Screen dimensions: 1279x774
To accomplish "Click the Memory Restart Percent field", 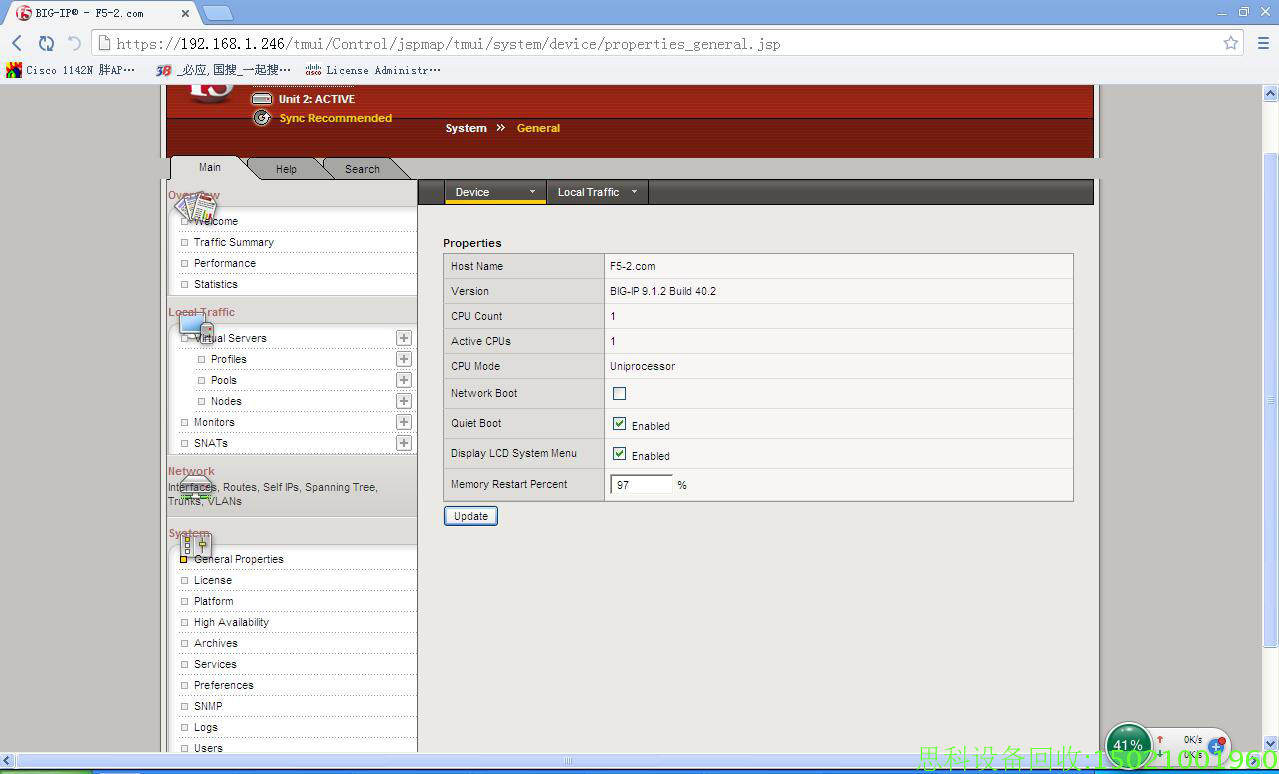I will click(x=641, y=484).
